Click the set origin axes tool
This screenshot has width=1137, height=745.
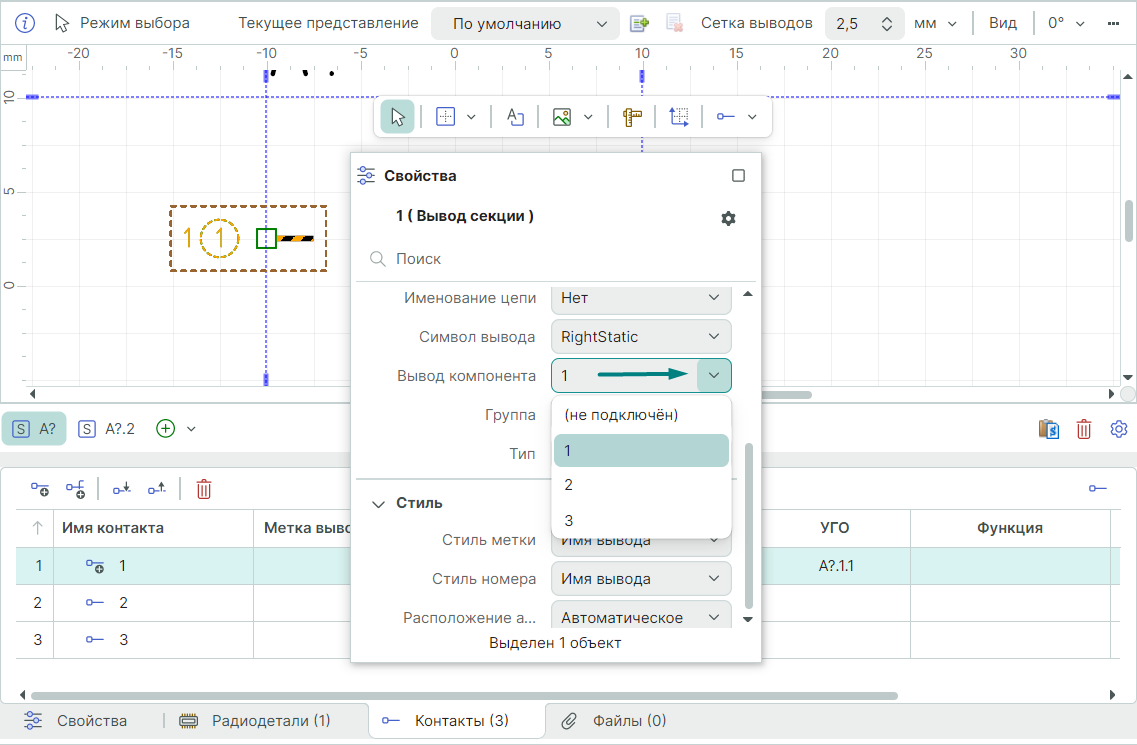click(679, 117)
